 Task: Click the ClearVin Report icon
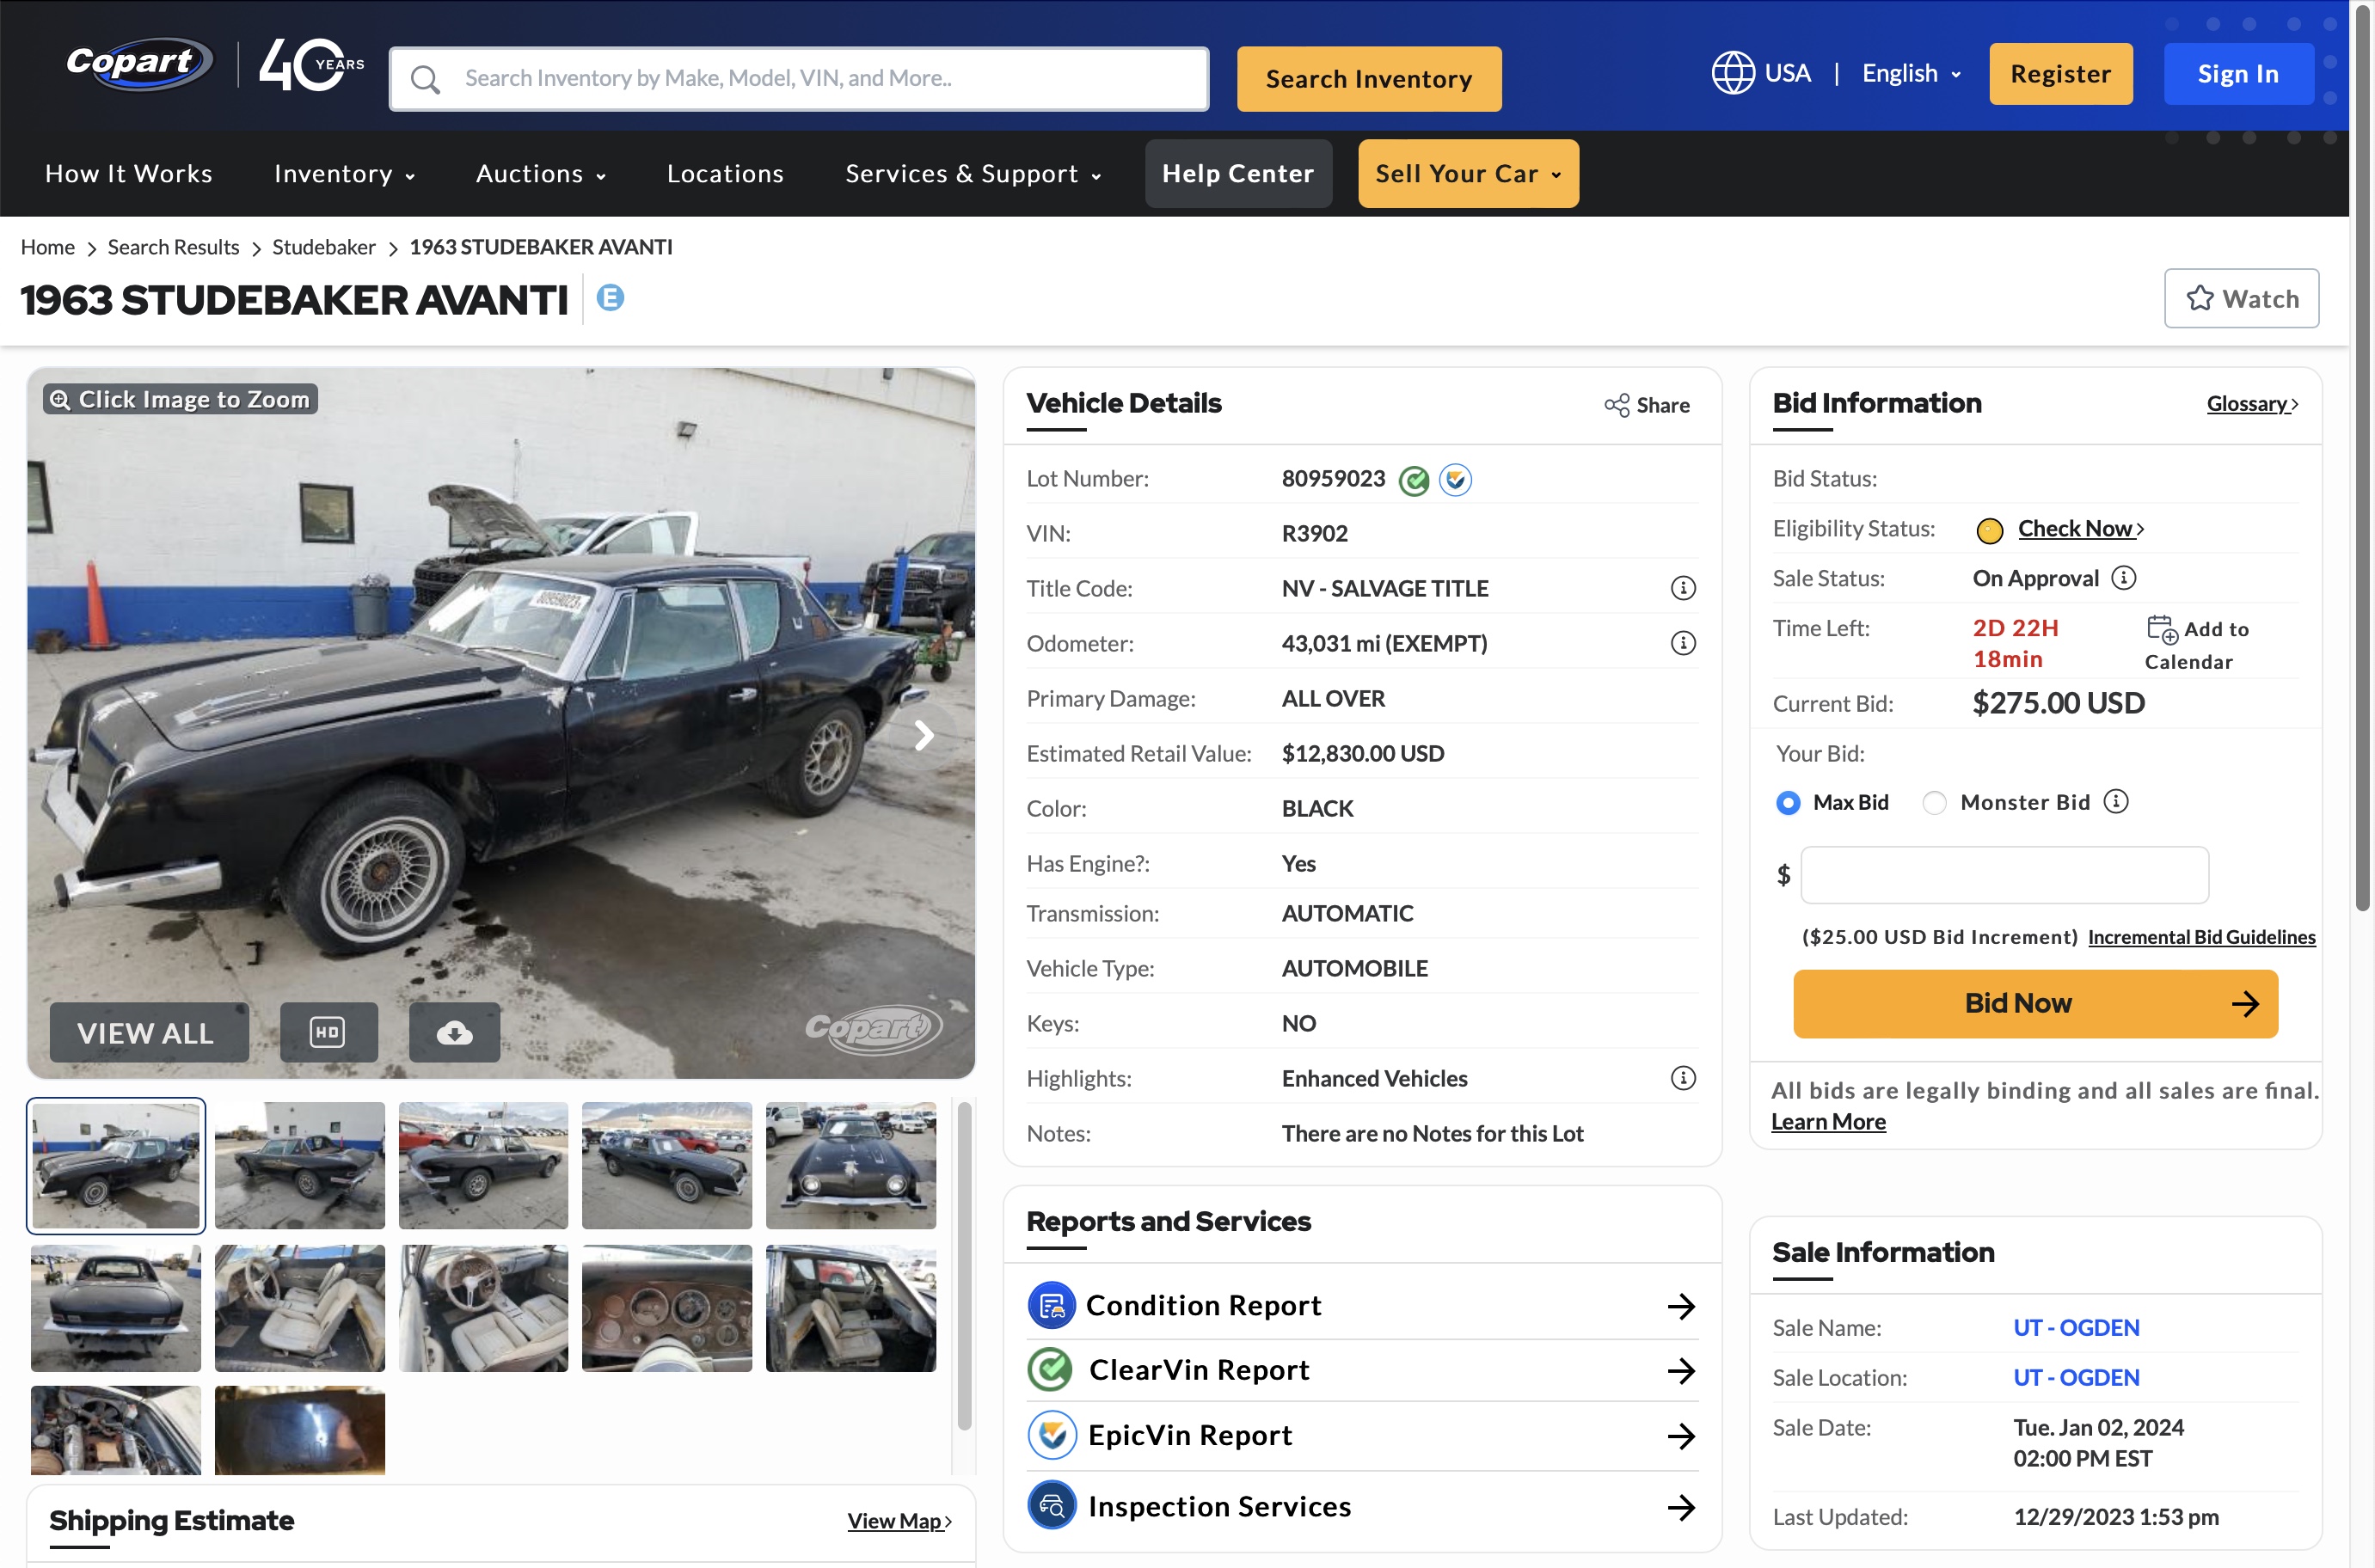point(1051,1370)
